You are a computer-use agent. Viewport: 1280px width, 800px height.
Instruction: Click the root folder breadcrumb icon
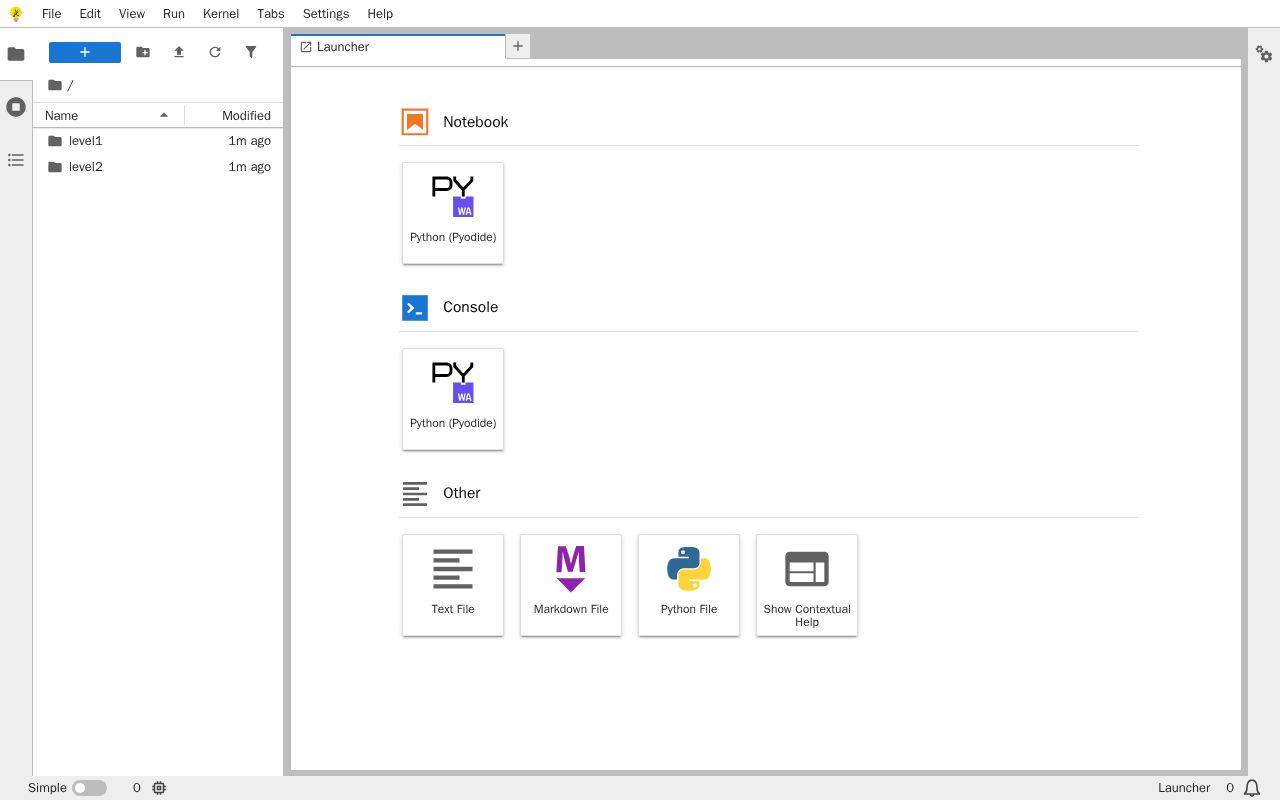click(x=55, y=85)
